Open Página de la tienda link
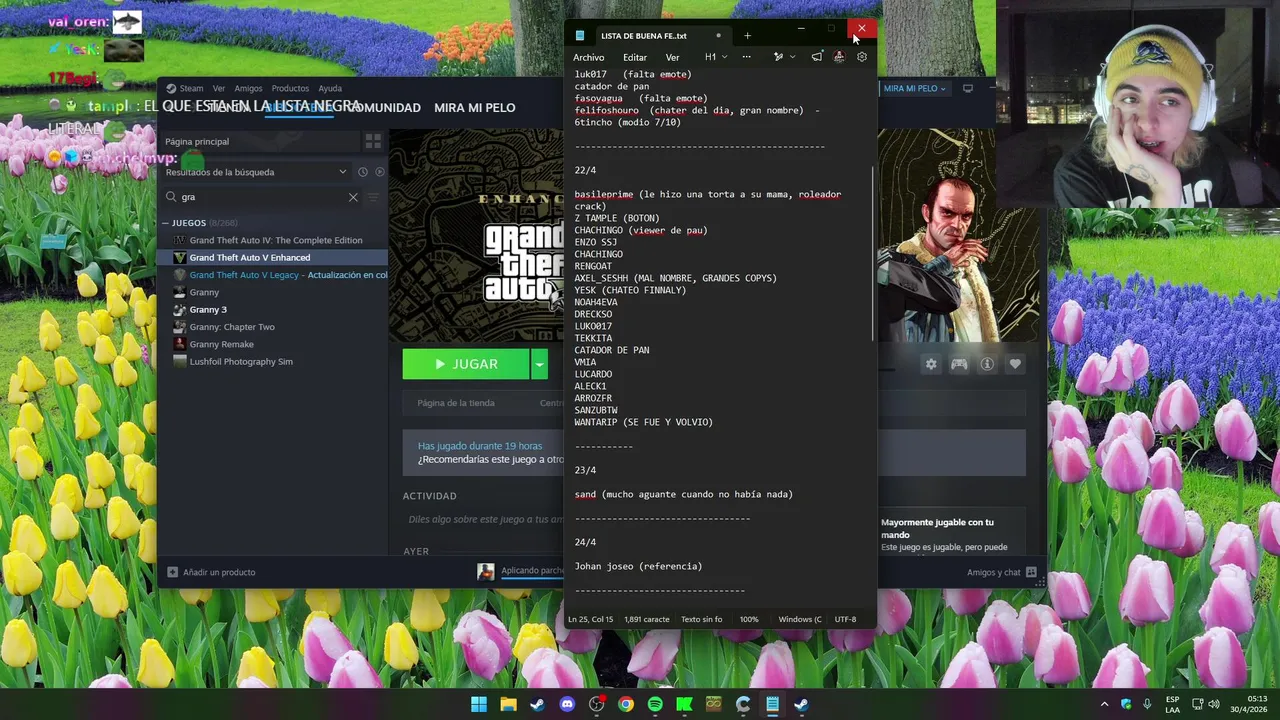Screen dimensions: 1280x720 click(x=456, y=403)
